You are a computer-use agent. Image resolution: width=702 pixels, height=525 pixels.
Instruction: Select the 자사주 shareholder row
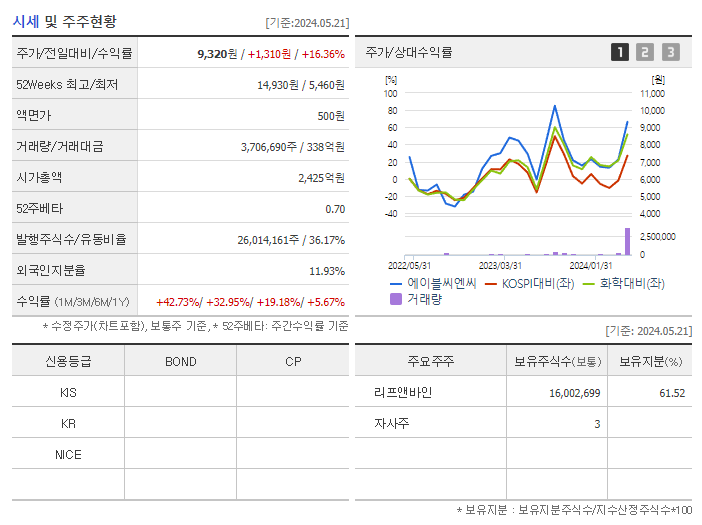coord(523,423)
